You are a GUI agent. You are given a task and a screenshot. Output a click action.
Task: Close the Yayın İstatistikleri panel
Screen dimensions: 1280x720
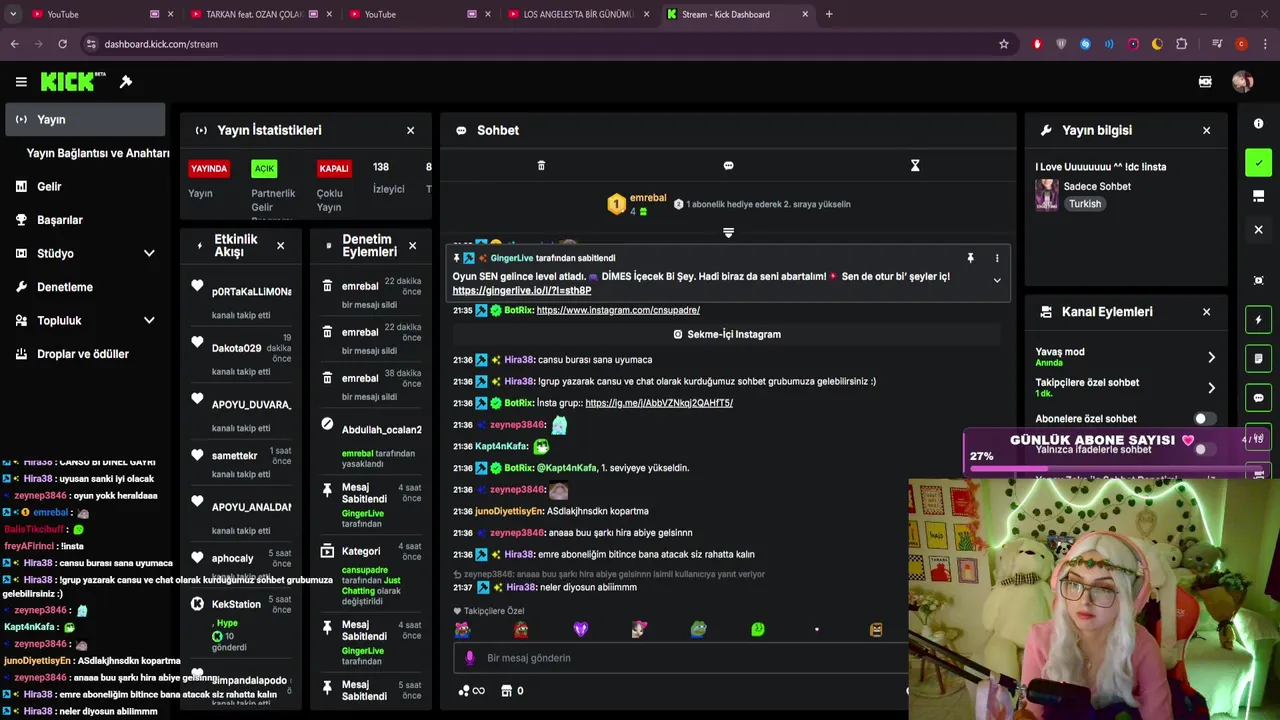(x=410, y=130)
